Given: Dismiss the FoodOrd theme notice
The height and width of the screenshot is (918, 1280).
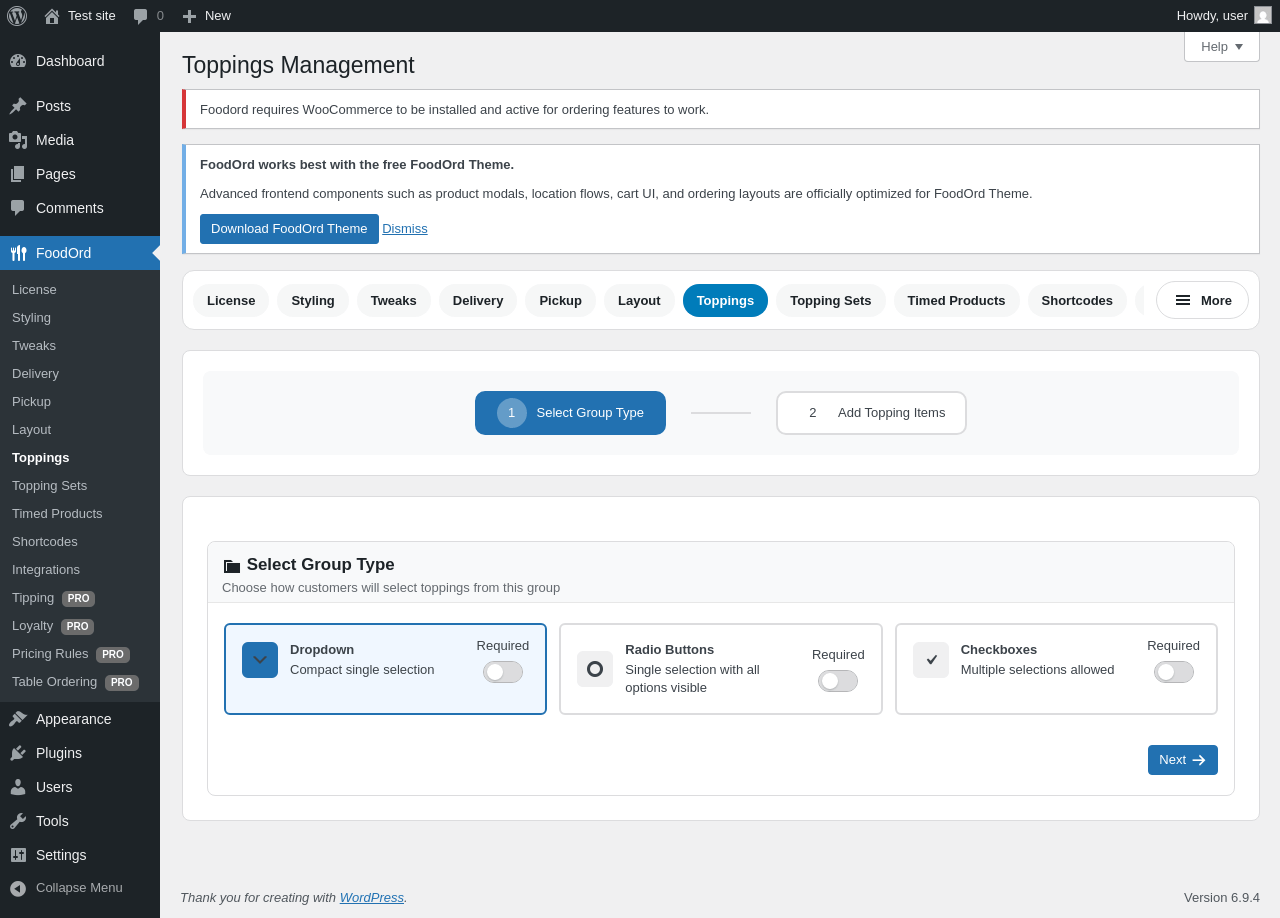Looking at the screenshot, I should (405, 229).
